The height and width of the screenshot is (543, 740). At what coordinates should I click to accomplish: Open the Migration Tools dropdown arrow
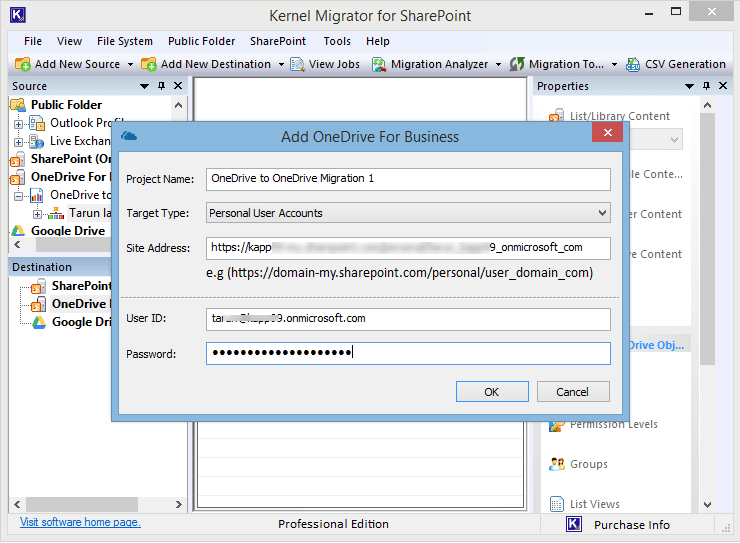coord(614,65)
